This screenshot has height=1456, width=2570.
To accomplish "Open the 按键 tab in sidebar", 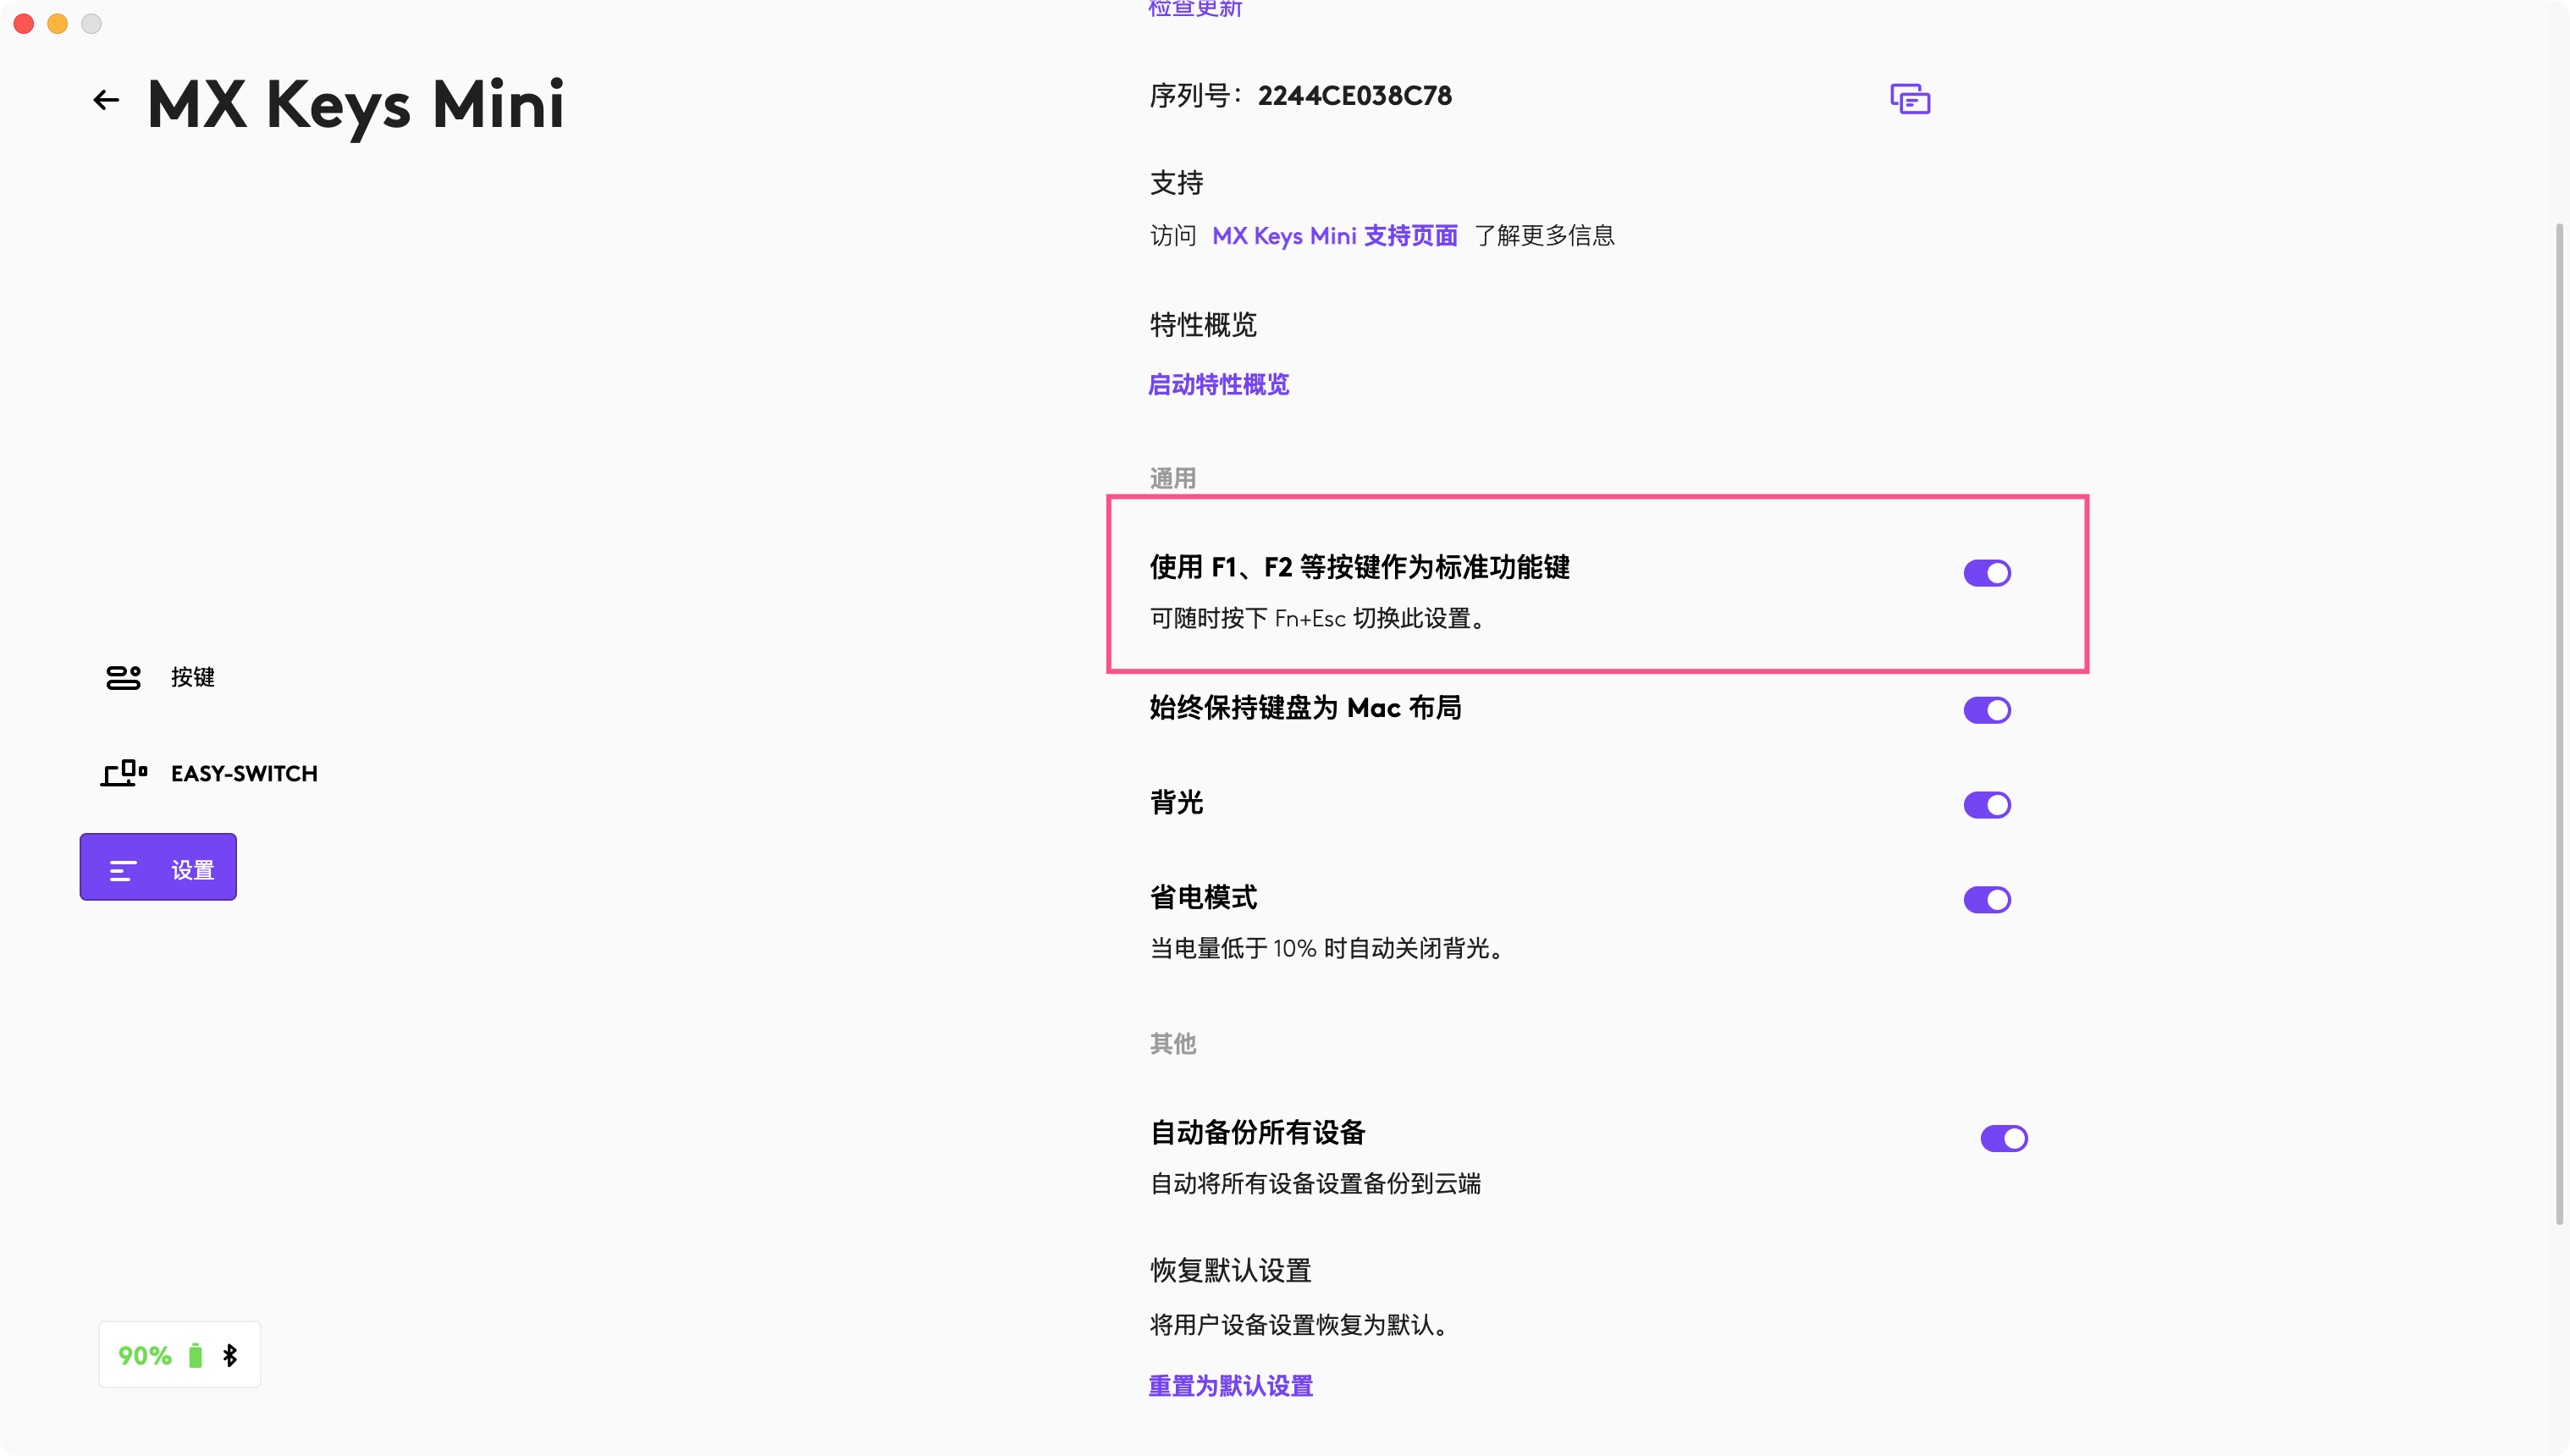I will coord(192,677).
